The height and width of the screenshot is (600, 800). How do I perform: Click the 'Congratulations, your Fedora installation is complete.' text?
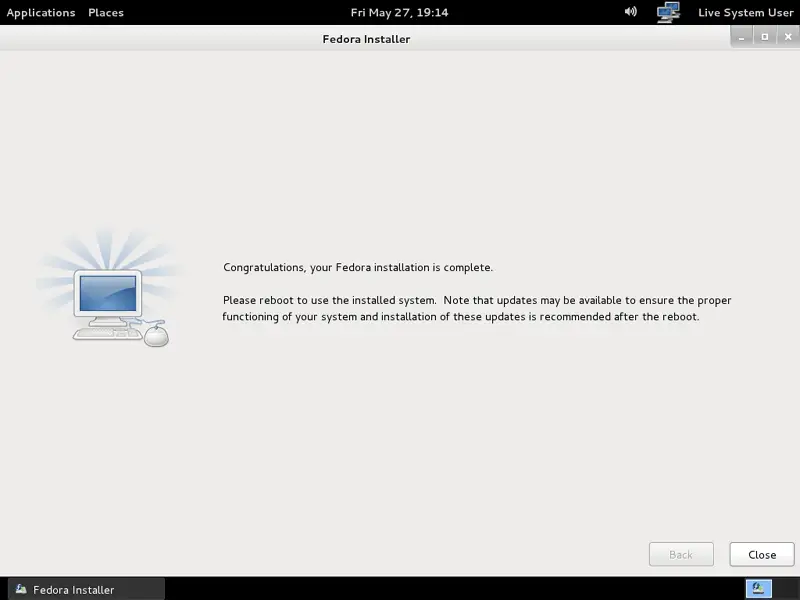(x=358, y=267)
